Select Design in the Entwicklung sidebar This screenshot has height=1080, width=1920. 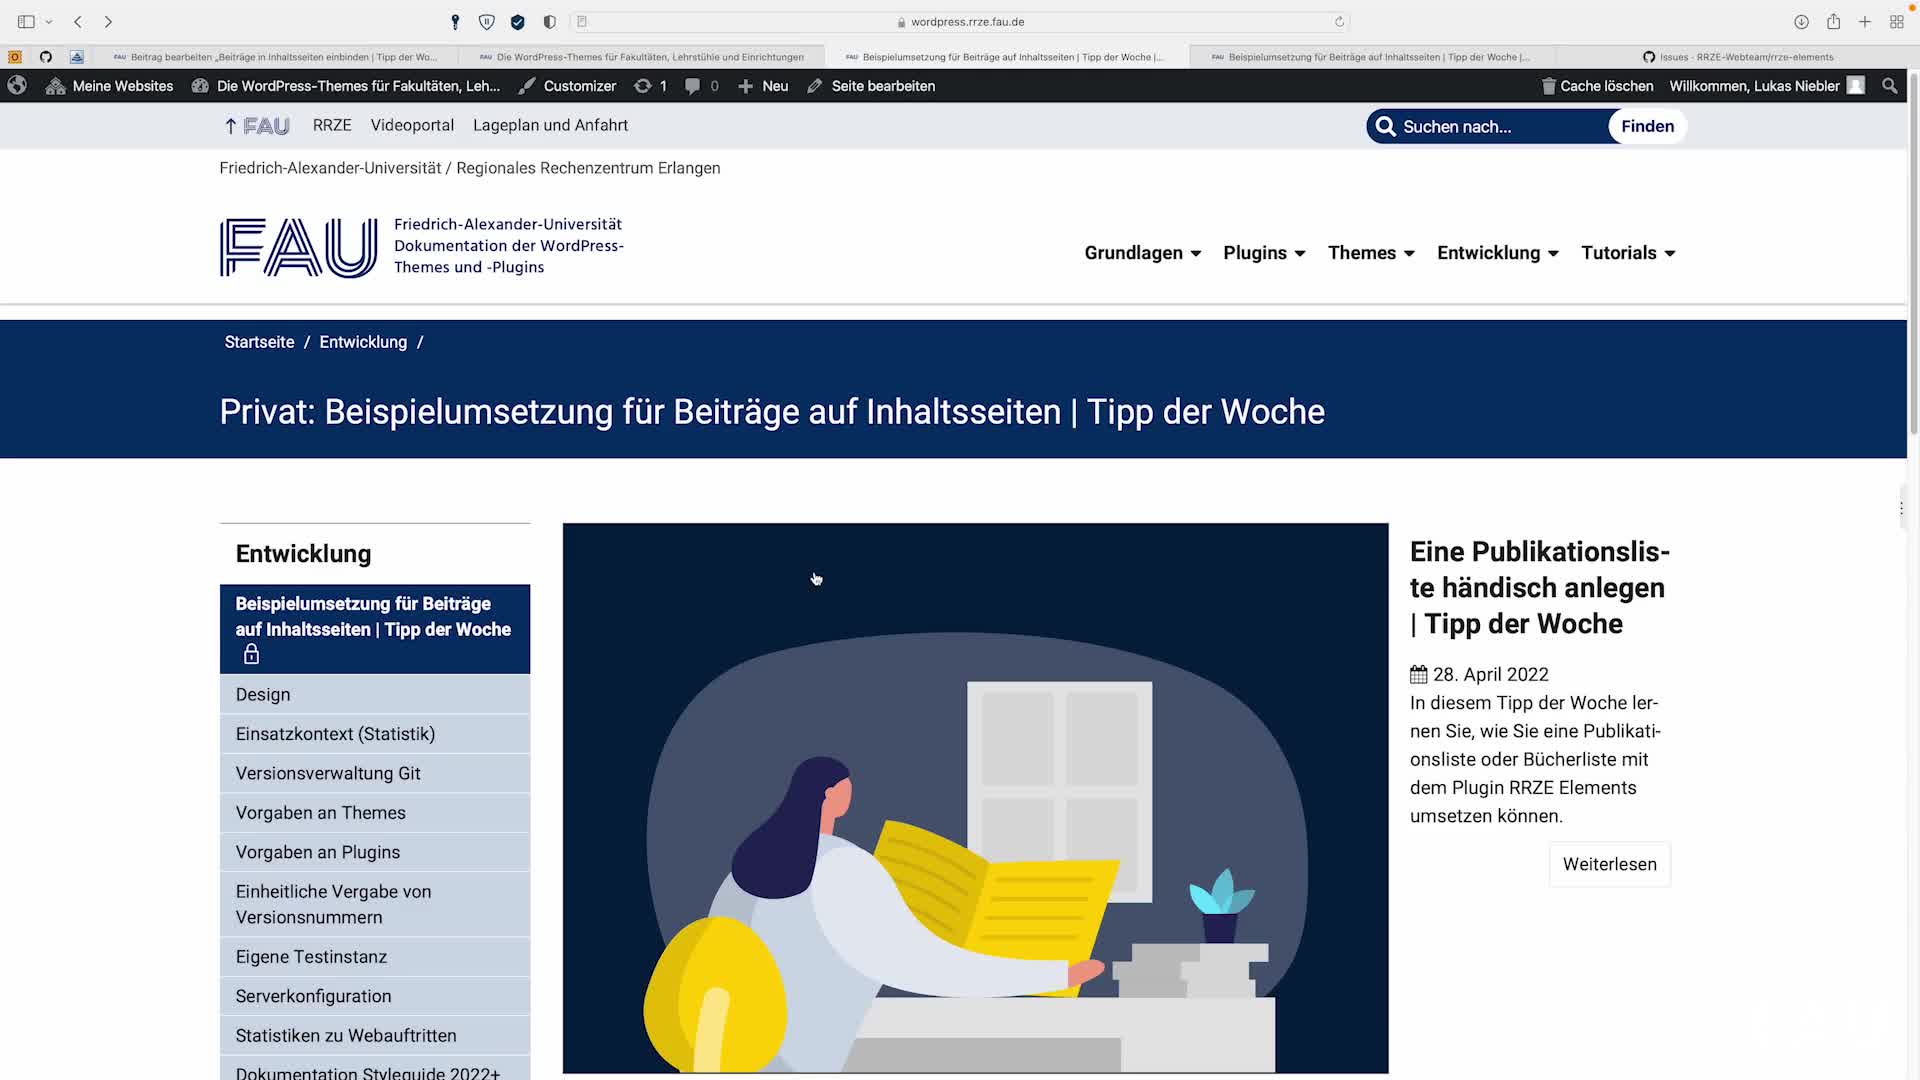[262, 694]
